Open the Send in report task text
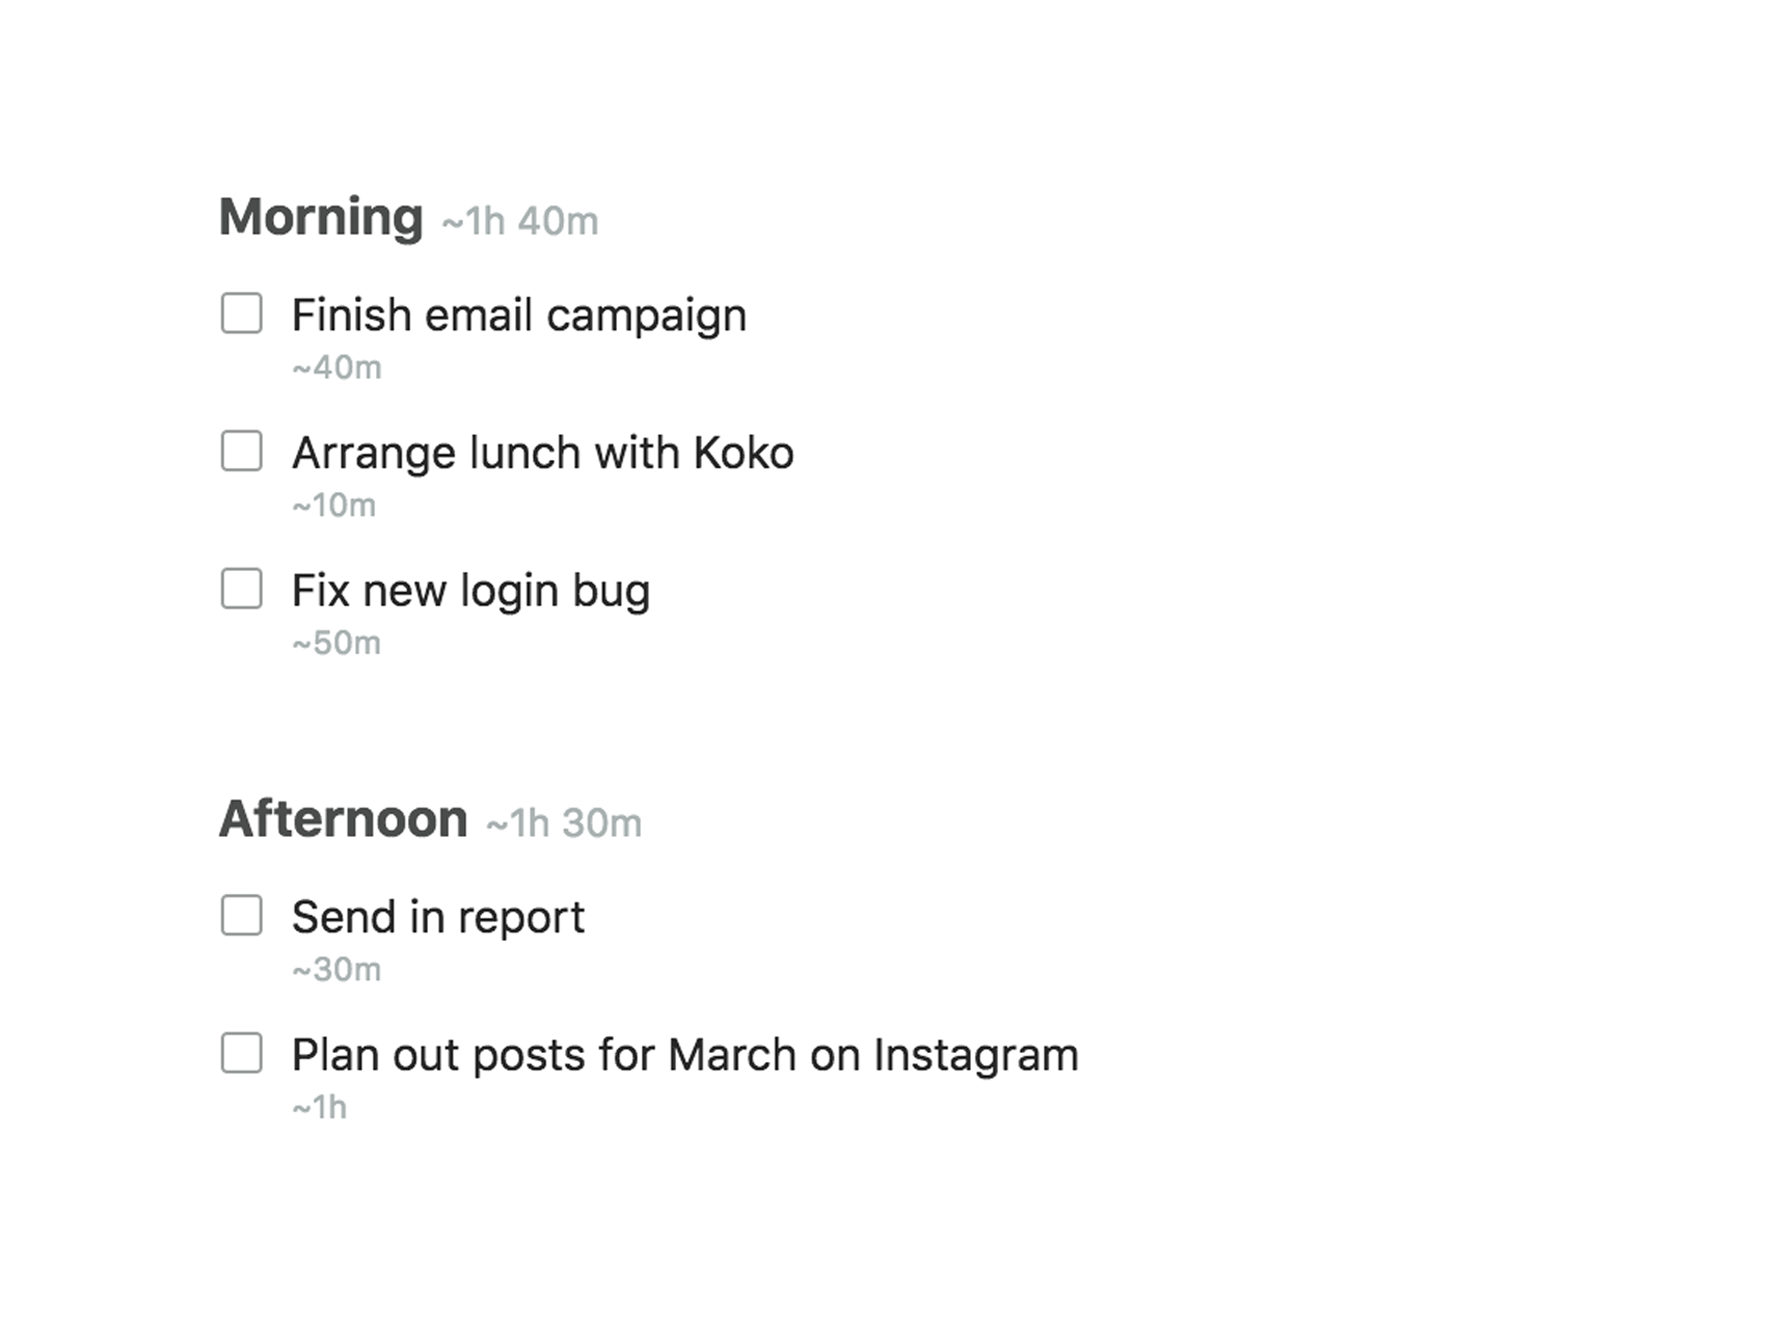Viewport: 1770px width, 1320px height. click(x=438, y=918)
